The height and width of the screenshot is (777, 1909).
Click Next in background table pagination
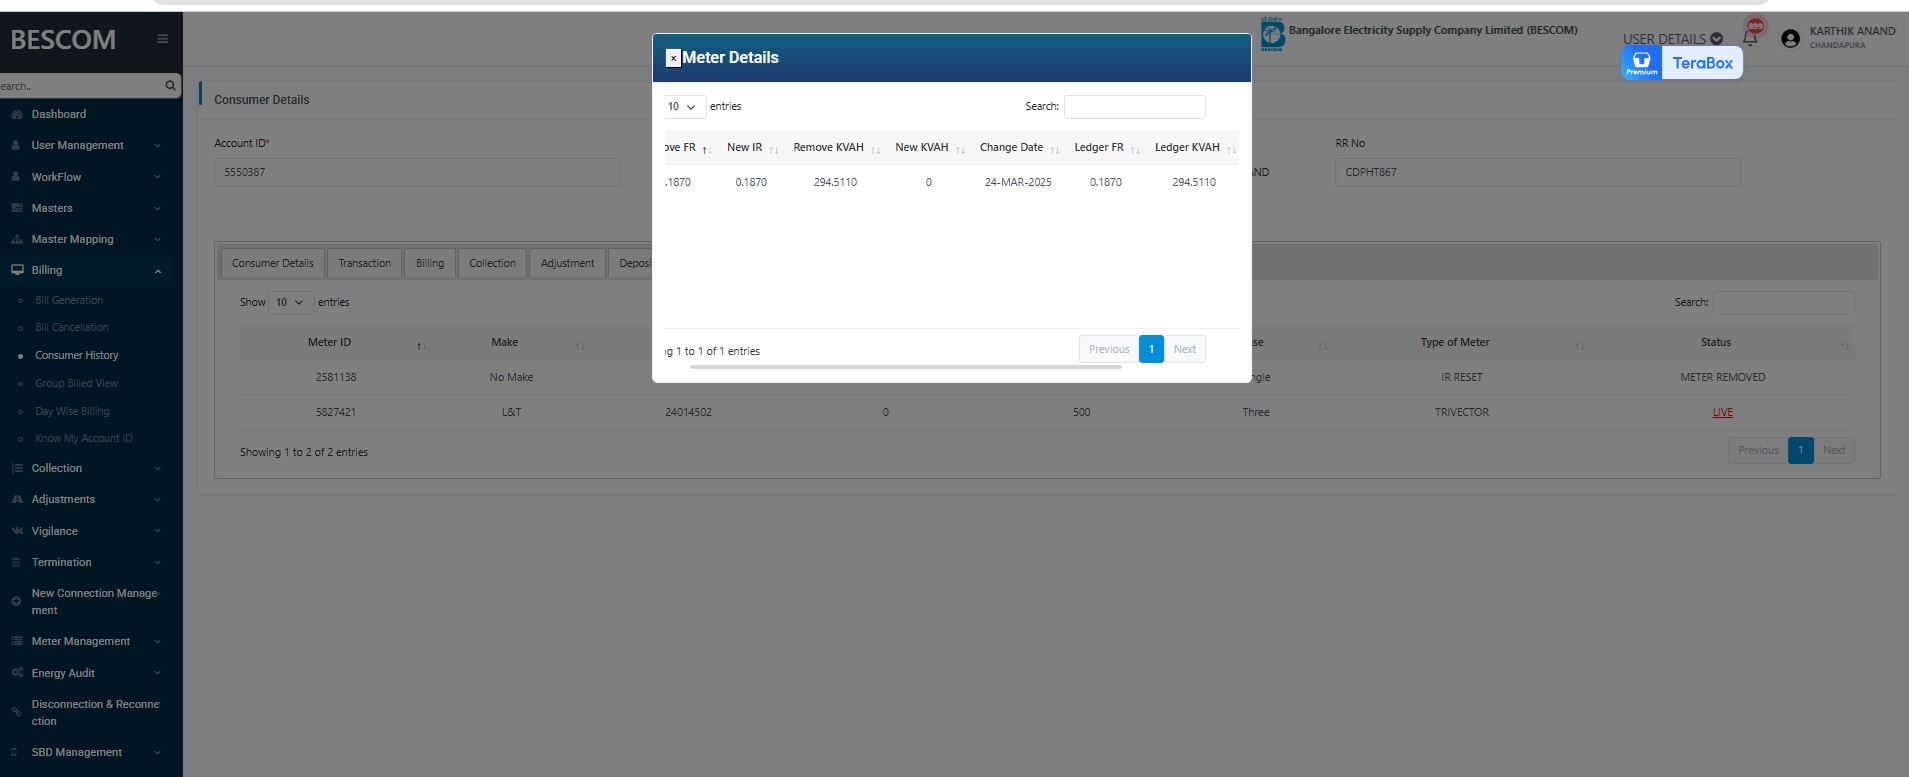1834,450
